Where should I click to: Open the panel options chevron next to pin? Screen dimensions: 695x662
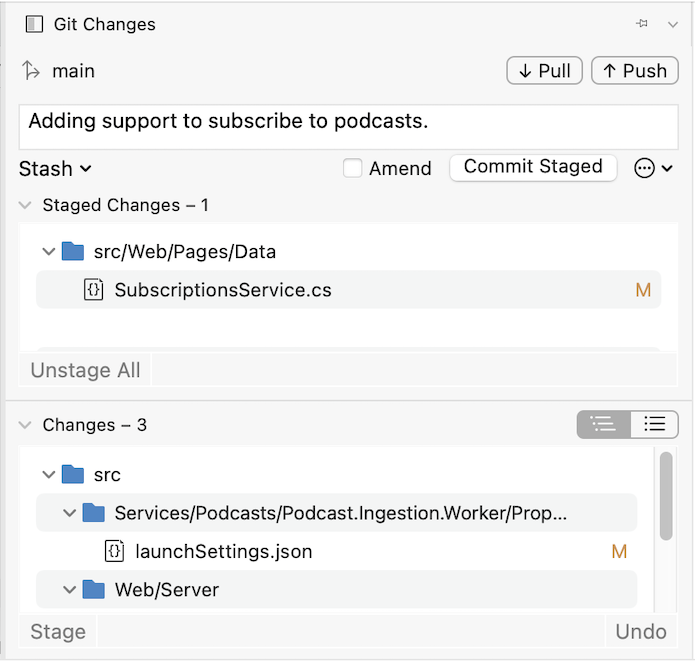click(x=672, y=24)
